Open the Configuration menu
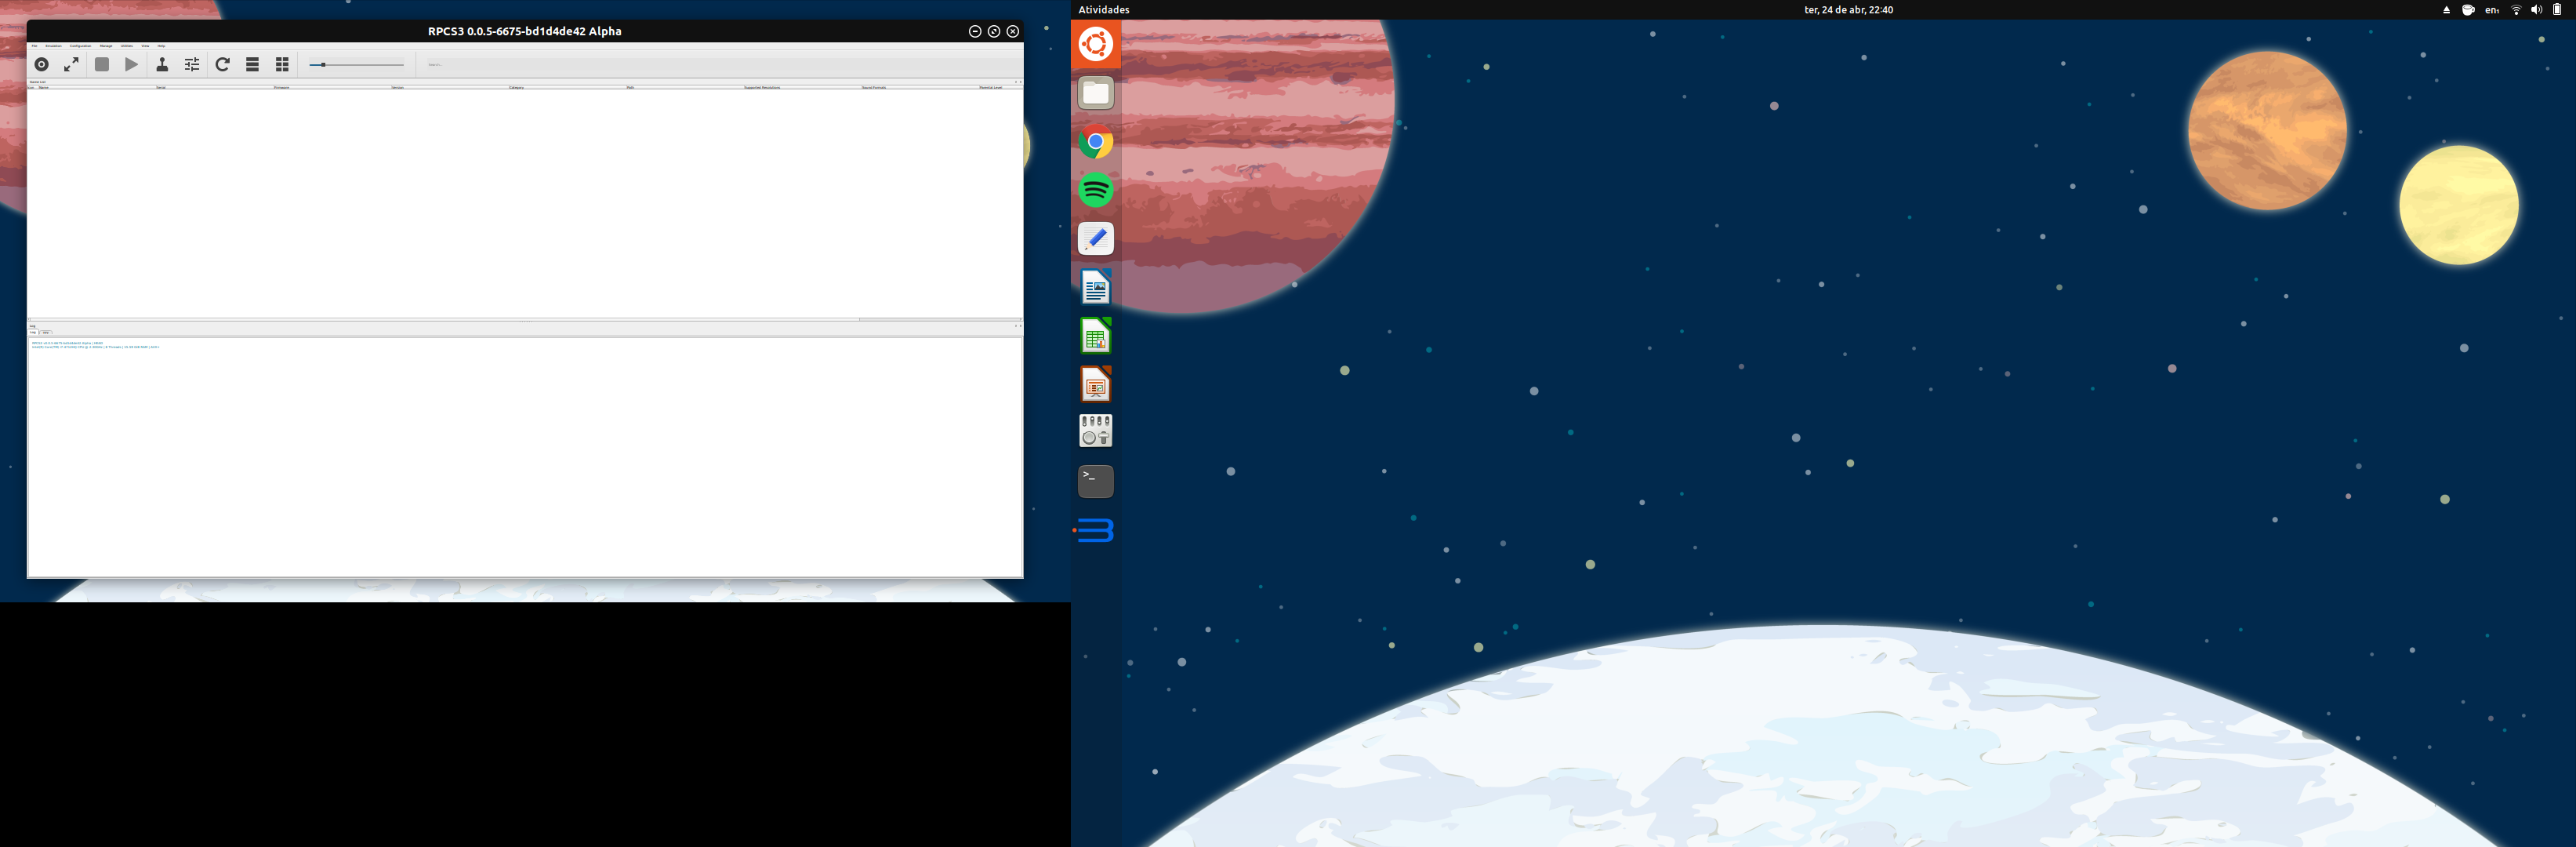This screenshot has width=2576, height=847. (x=80, y=46)
